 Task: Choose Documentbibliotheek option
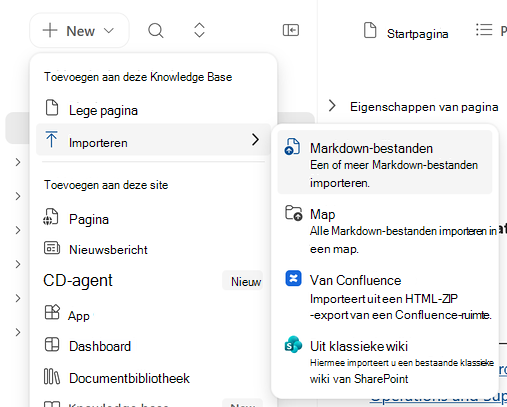[x=153, y=378]
